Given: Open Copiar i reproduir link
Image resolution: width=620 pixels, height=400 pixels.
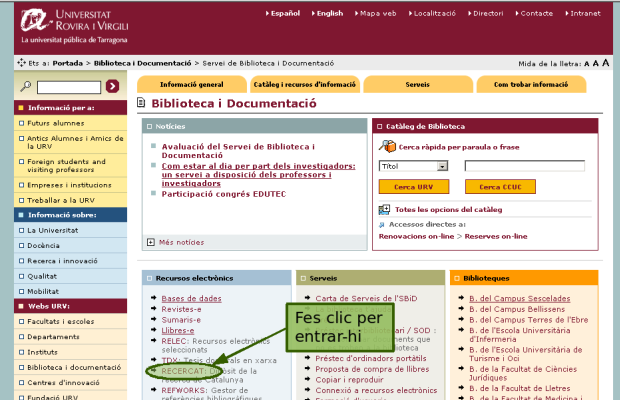Looking at the screenshot, I should [x=349, y=380].
